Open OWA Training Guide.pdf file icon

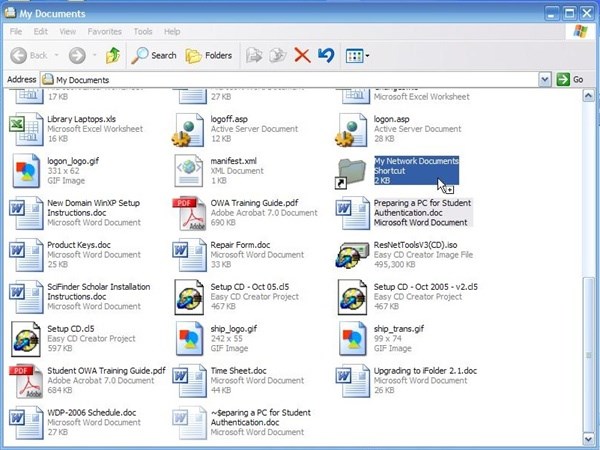[189, 214]
